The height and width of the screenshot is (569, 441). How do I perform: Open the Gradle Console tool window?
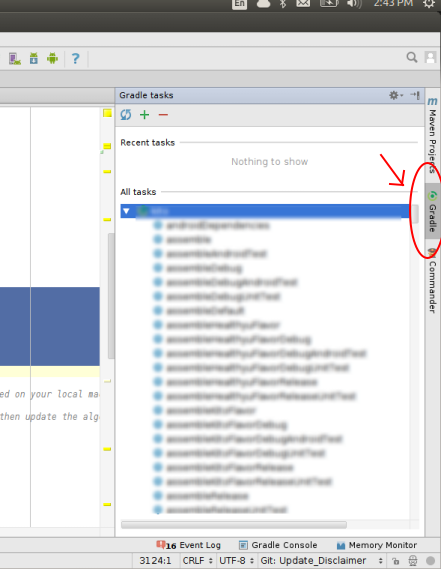pyautogui.click(x=278, y=545)
